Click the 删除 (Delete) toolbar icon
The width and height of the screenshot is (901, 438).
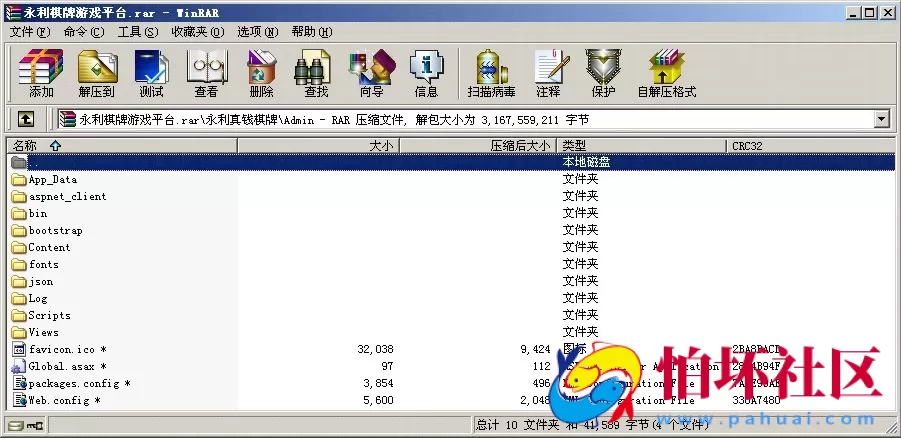261,74
